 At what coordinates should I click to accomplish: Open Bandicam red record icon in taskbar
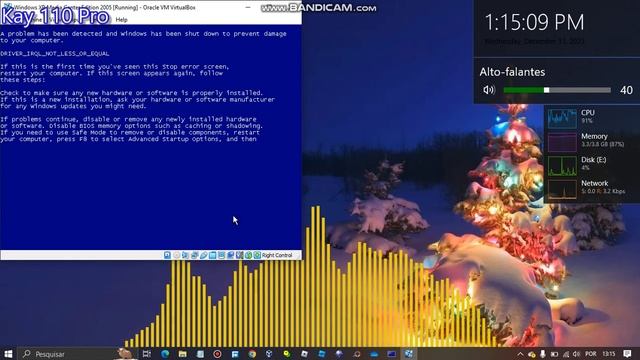click(x=217, y=354)
